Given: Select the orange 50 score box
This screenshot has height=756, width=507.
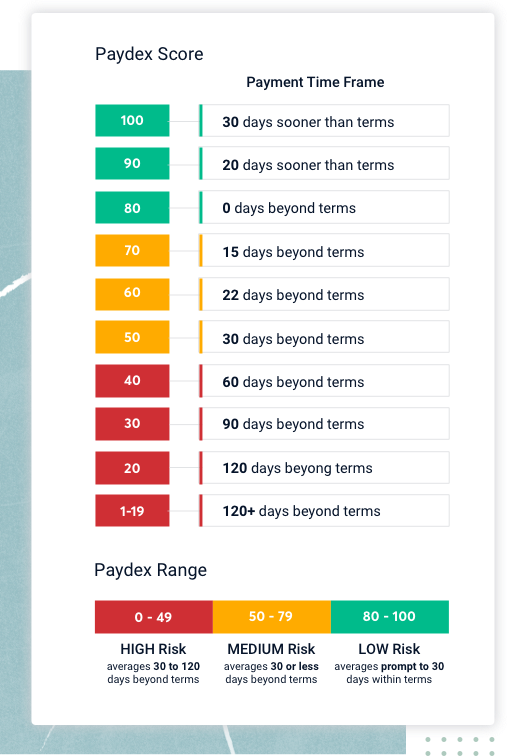Looking at the screenshot, I should click(132, 337).
